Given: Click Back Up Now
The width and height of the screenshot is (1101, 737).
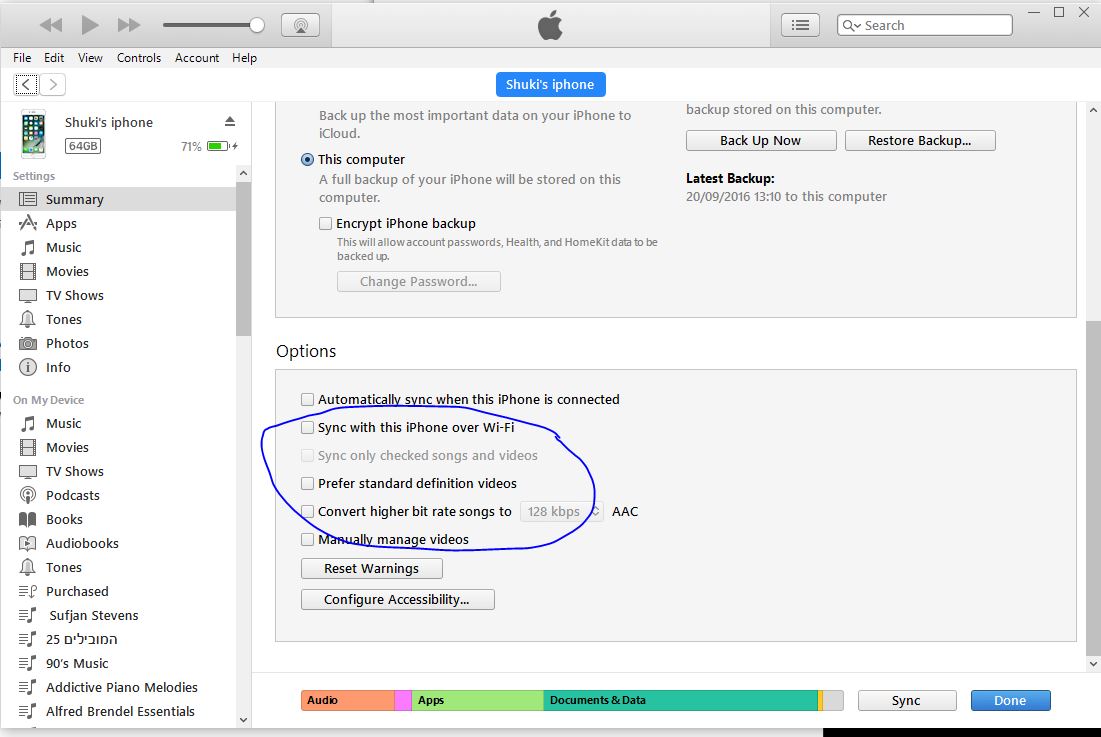Looking at the screenshot, I should pyautogui.click(x=760, y=140).
